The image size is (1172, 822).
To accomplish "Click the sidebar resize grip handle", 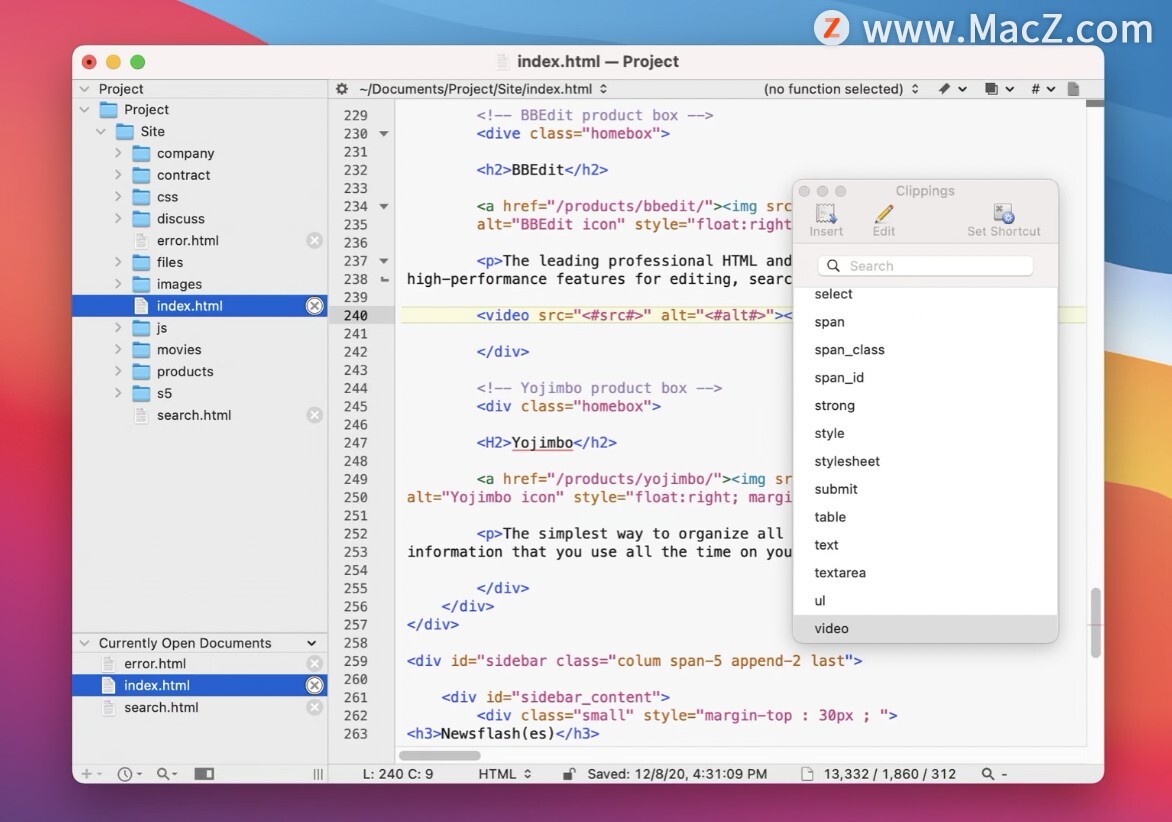I will click(318, 774).
